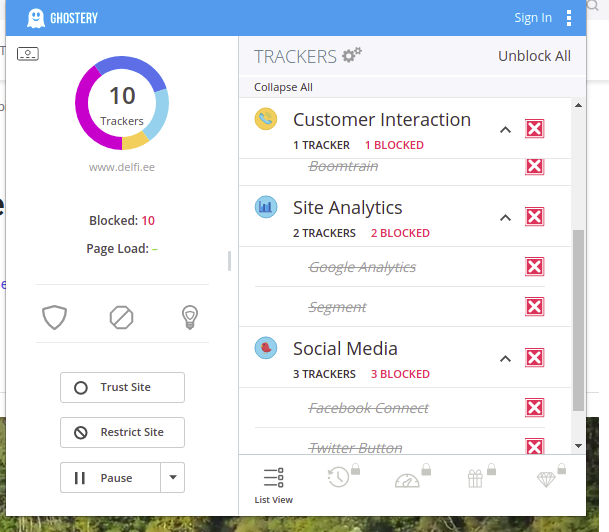Click the Facebook Connect tracker name
This screenshot has width=609, height=532.
click(x=369, y=408)
